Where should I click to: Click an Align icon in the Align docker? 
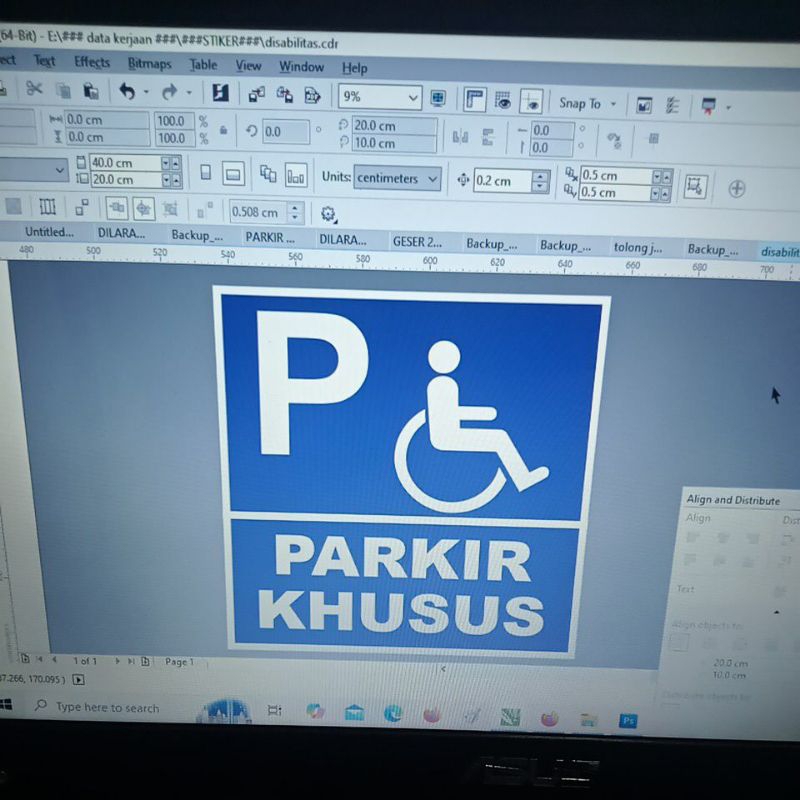coord(695,537)
